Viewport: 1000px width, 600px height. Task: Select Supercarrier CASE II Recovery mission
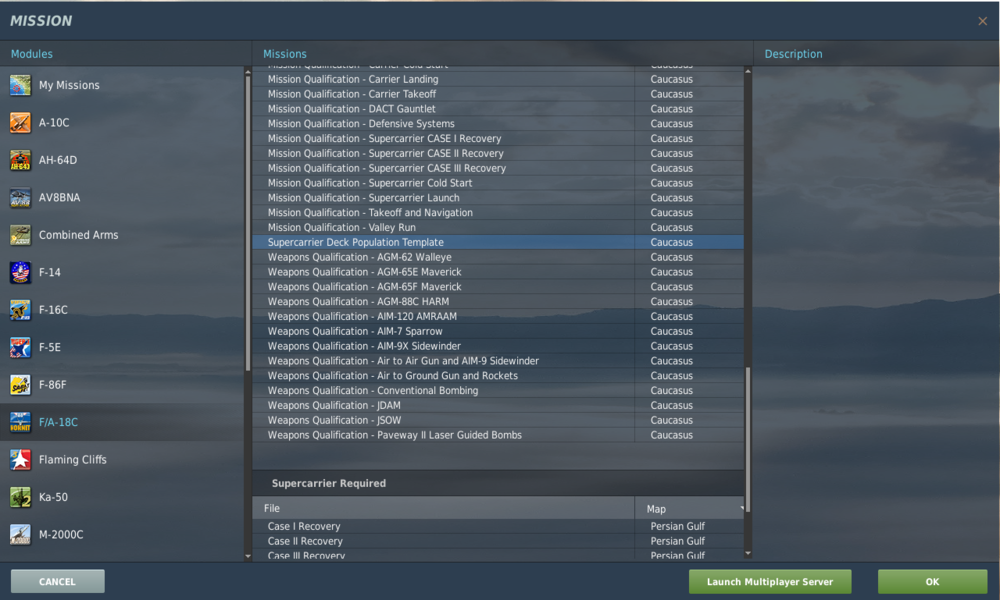497,153
